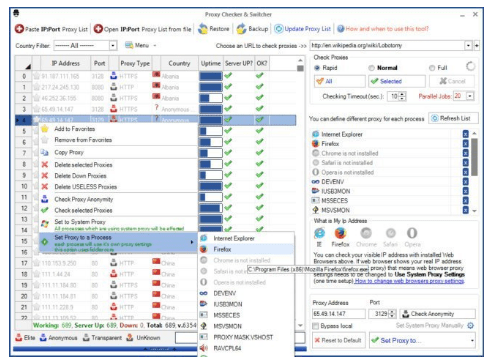Click the add URL plus button
This screenshot has width=491, height=364.
(476, 45)
